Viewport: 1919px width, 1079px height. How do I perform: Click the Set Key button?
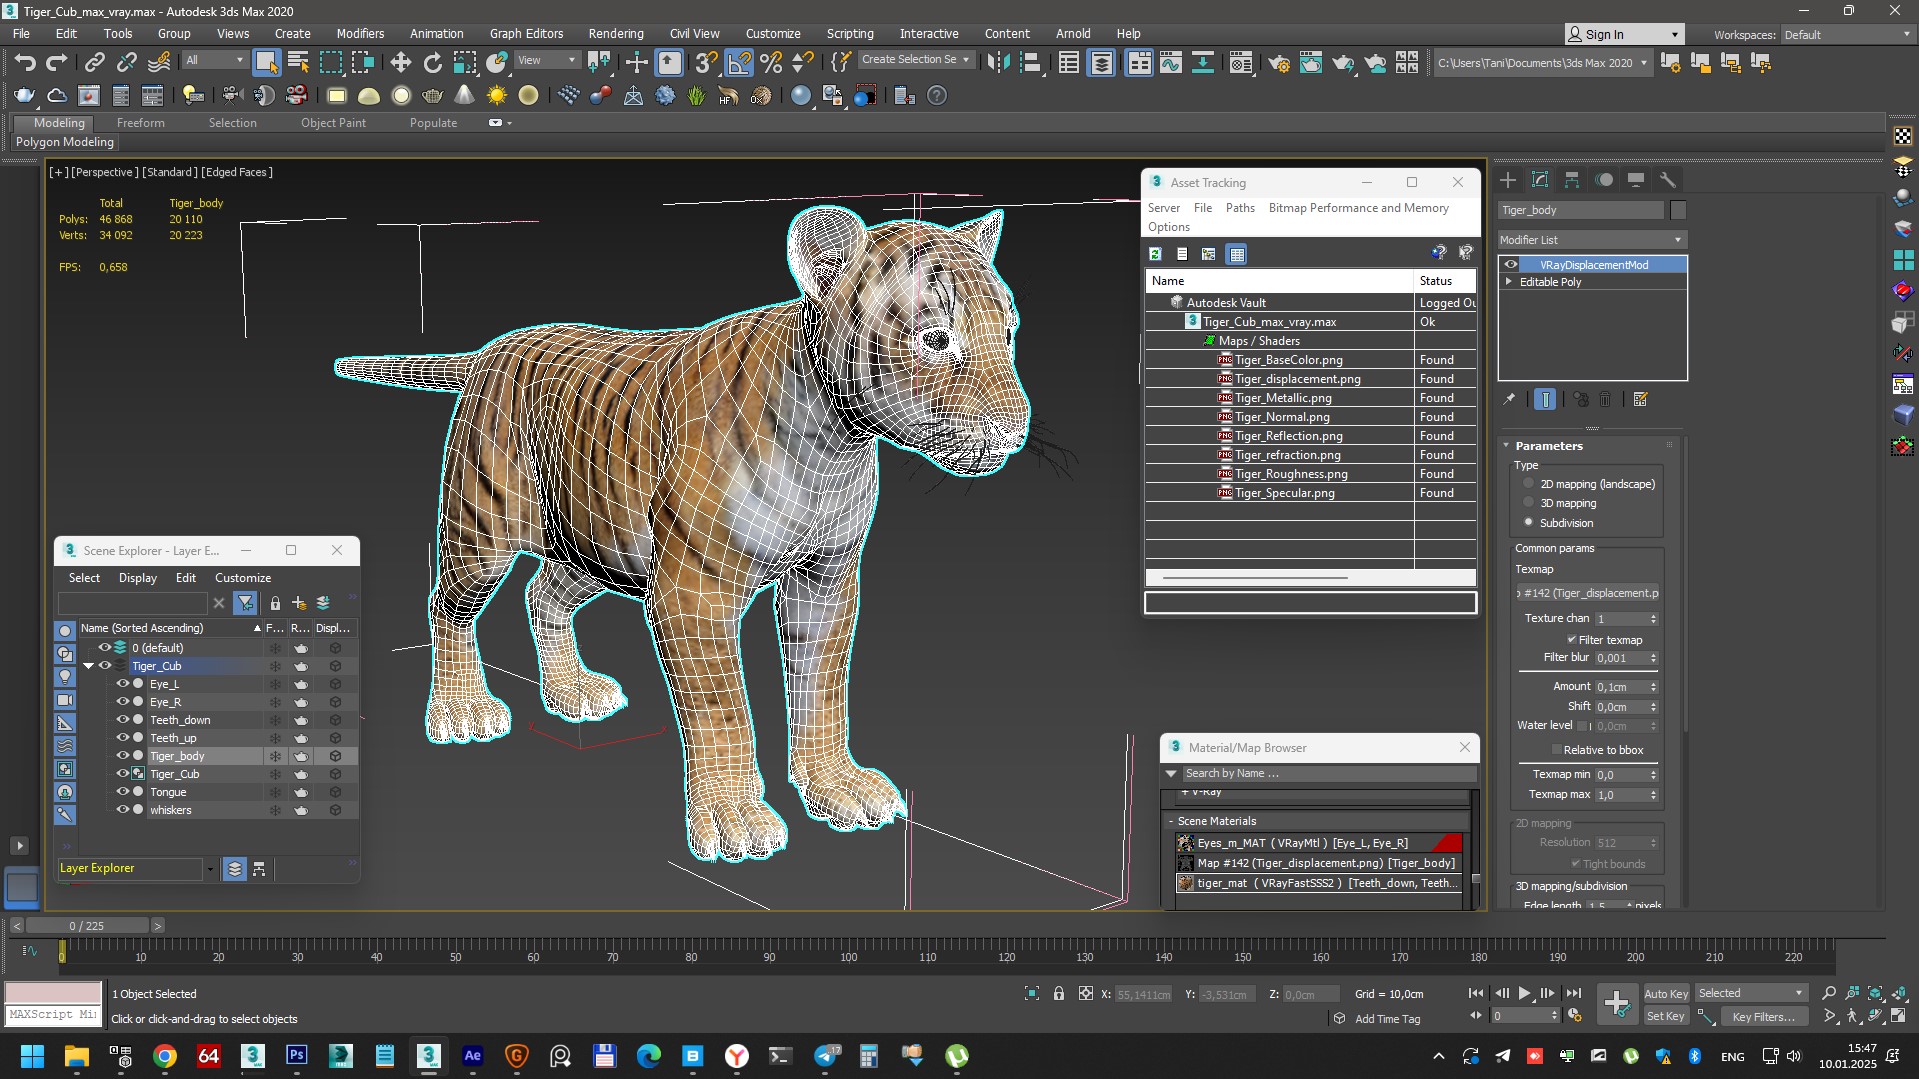(x=1666, y=1016)
